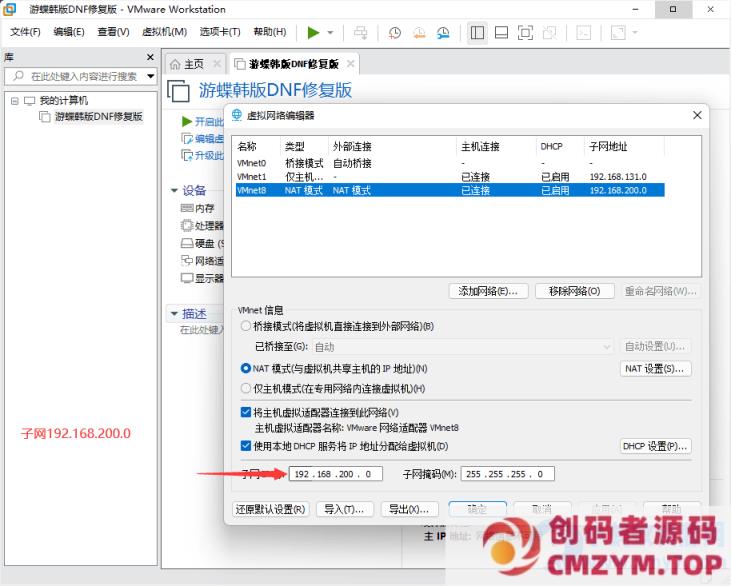Open the 查看(V) menu
Image resolution: width=731 pixels, height=586 pixels.
(113, 32)
